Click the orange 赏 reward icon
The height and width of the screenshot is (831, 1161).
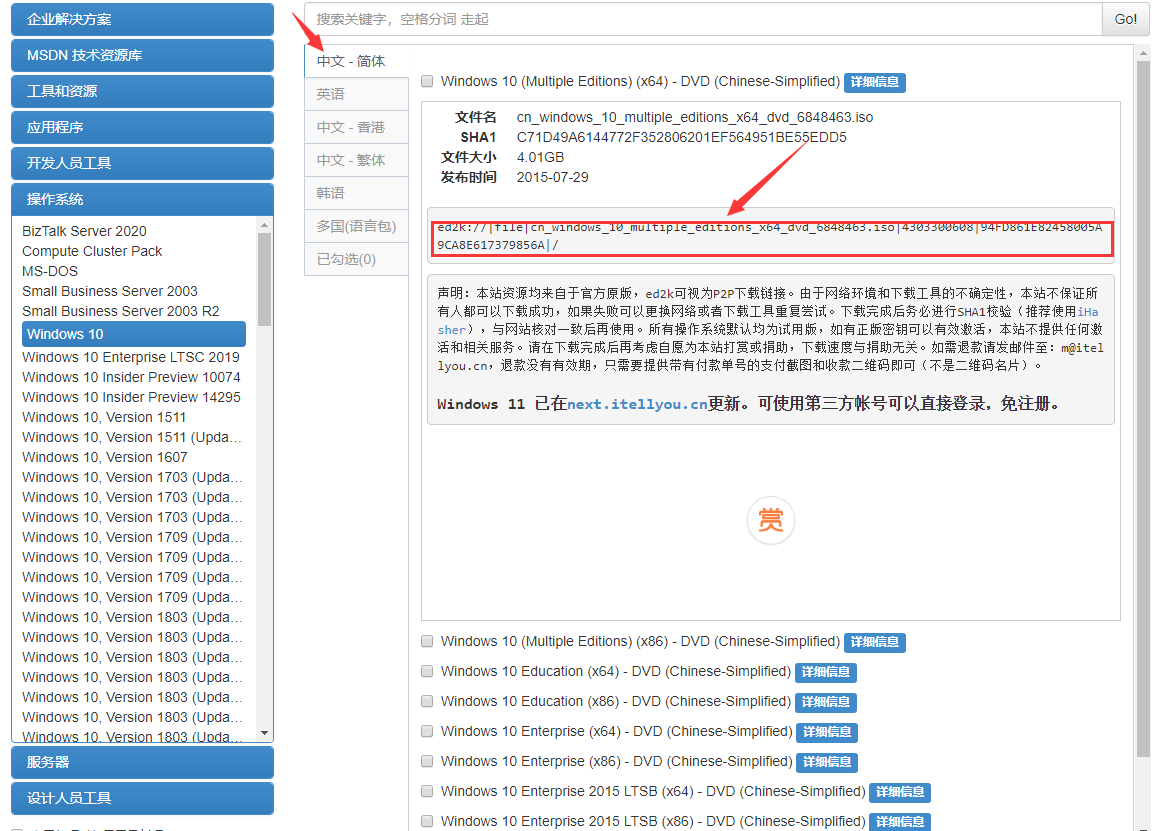[770, 521]
